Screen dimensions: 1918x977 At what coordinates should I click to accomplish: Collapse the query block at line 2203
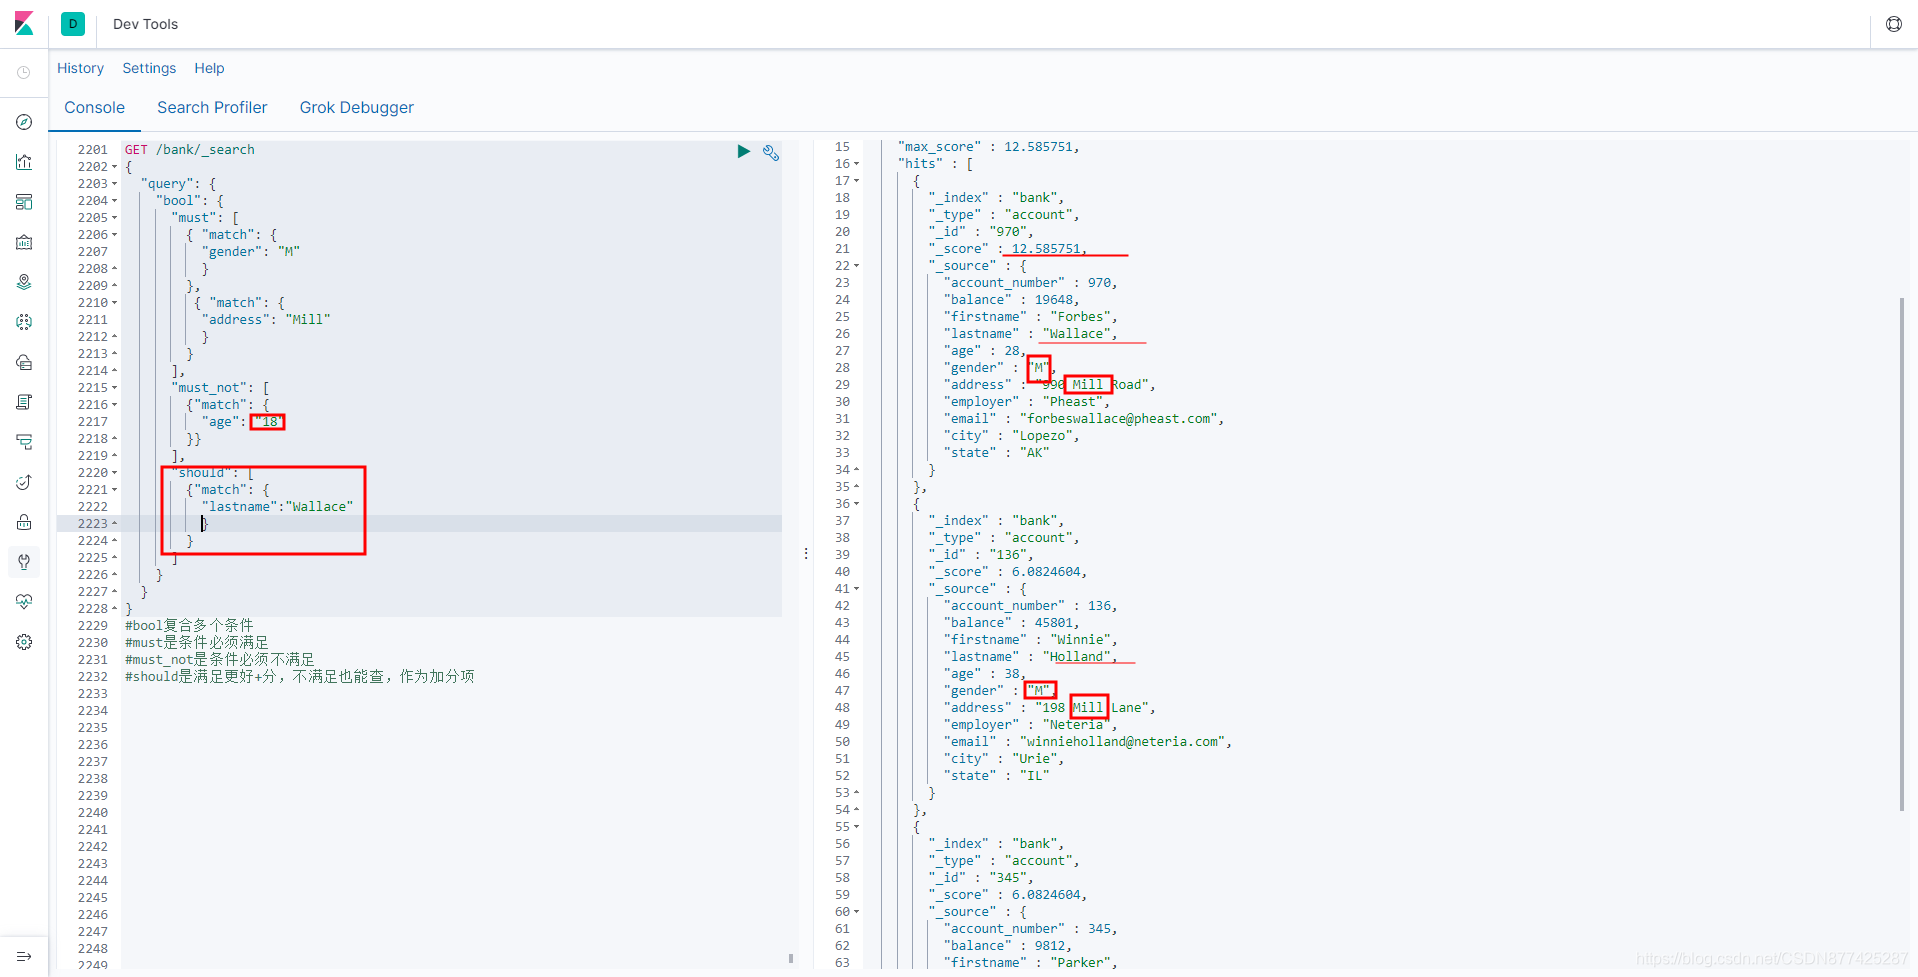click(x=114, y=184)
